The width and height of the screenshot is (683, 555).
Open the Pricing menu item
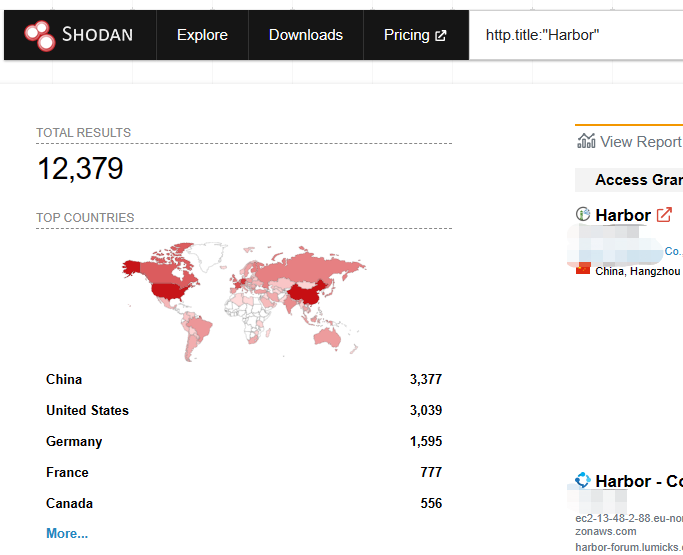pyautogui.click(x=415, y=35)
